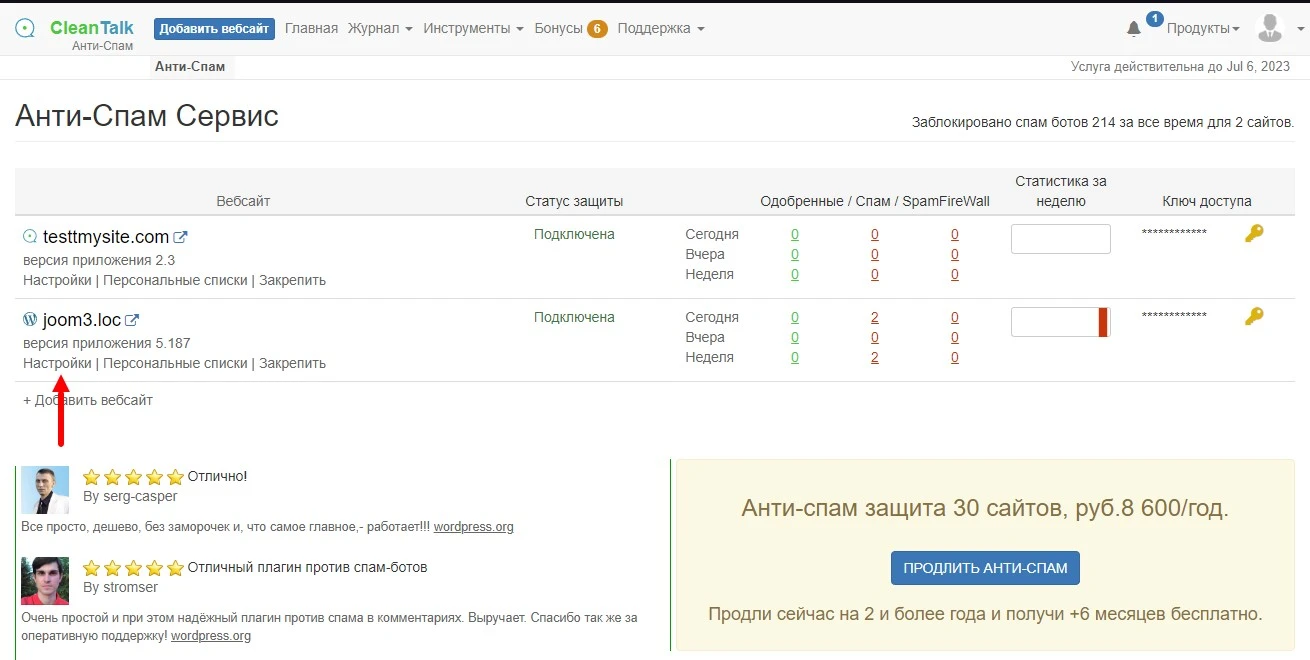Click serg-casper reviewer avatar
This screenshot has height=660, width=1310.
point(45,490)
